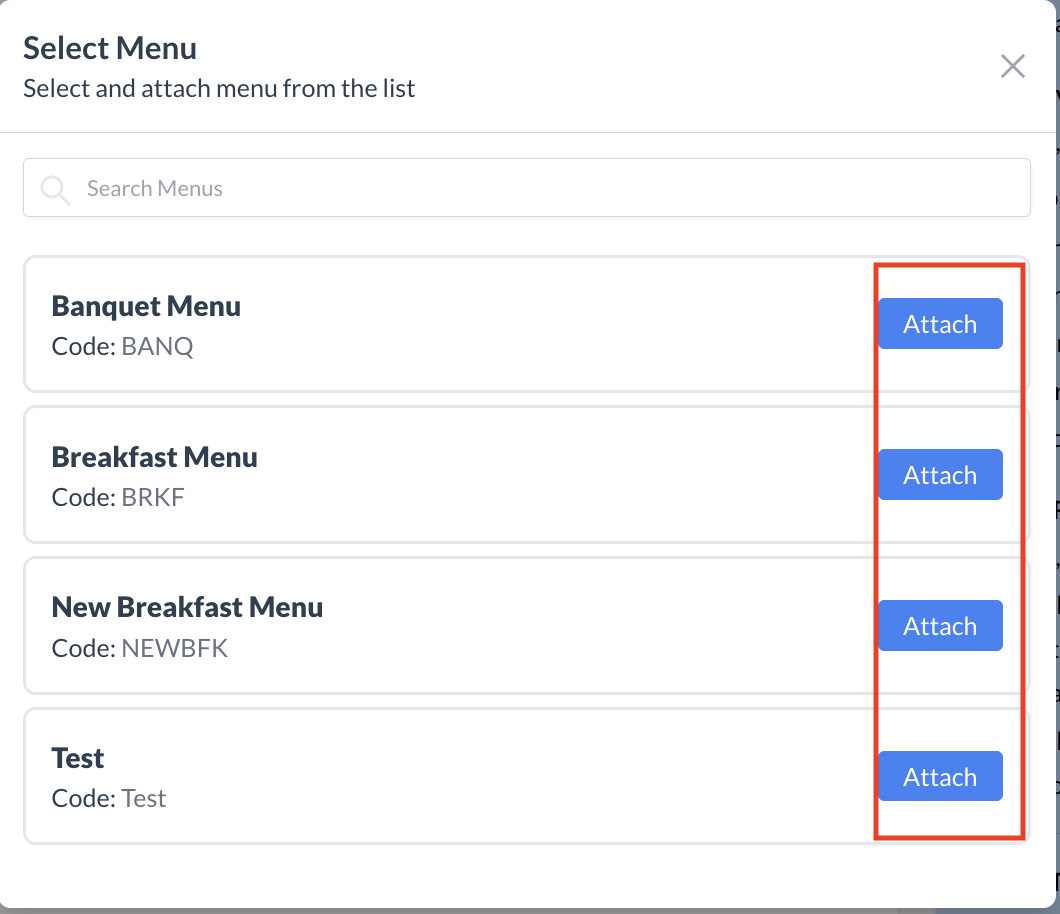Viewport: 1060px width, 914px height.
Task: Click the "Select and attach menu" subtitle
Action: pyautogui.click(x=219, y=88)
